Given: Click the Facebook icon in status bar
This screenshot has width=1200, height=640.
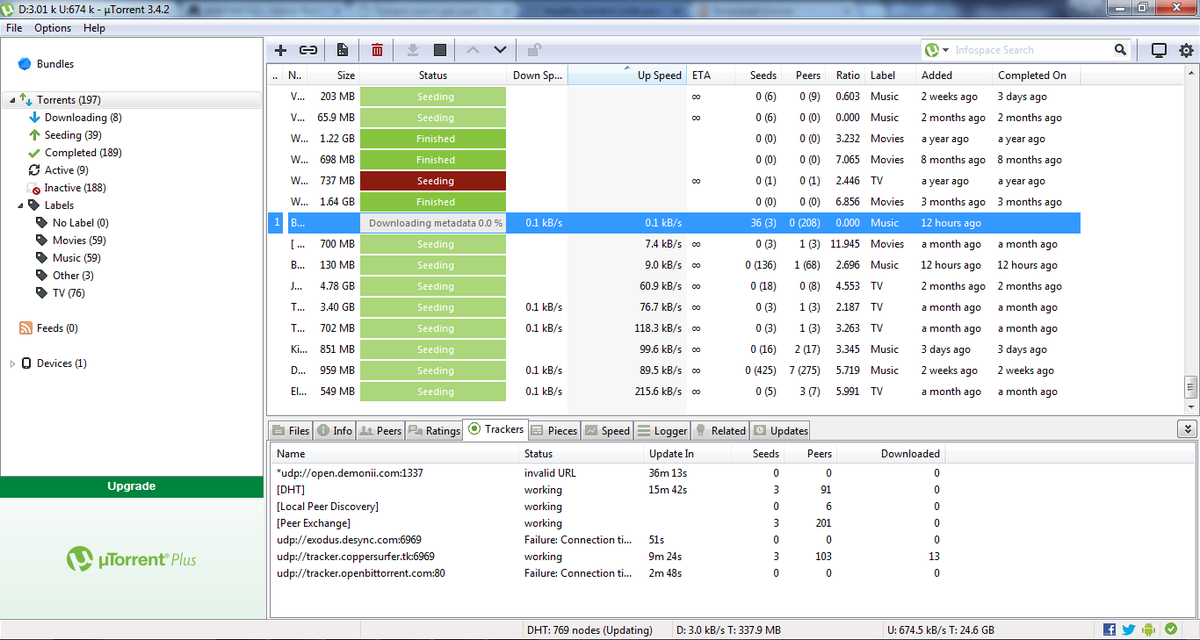Looking at the screenshot, I should (1109, 629).
